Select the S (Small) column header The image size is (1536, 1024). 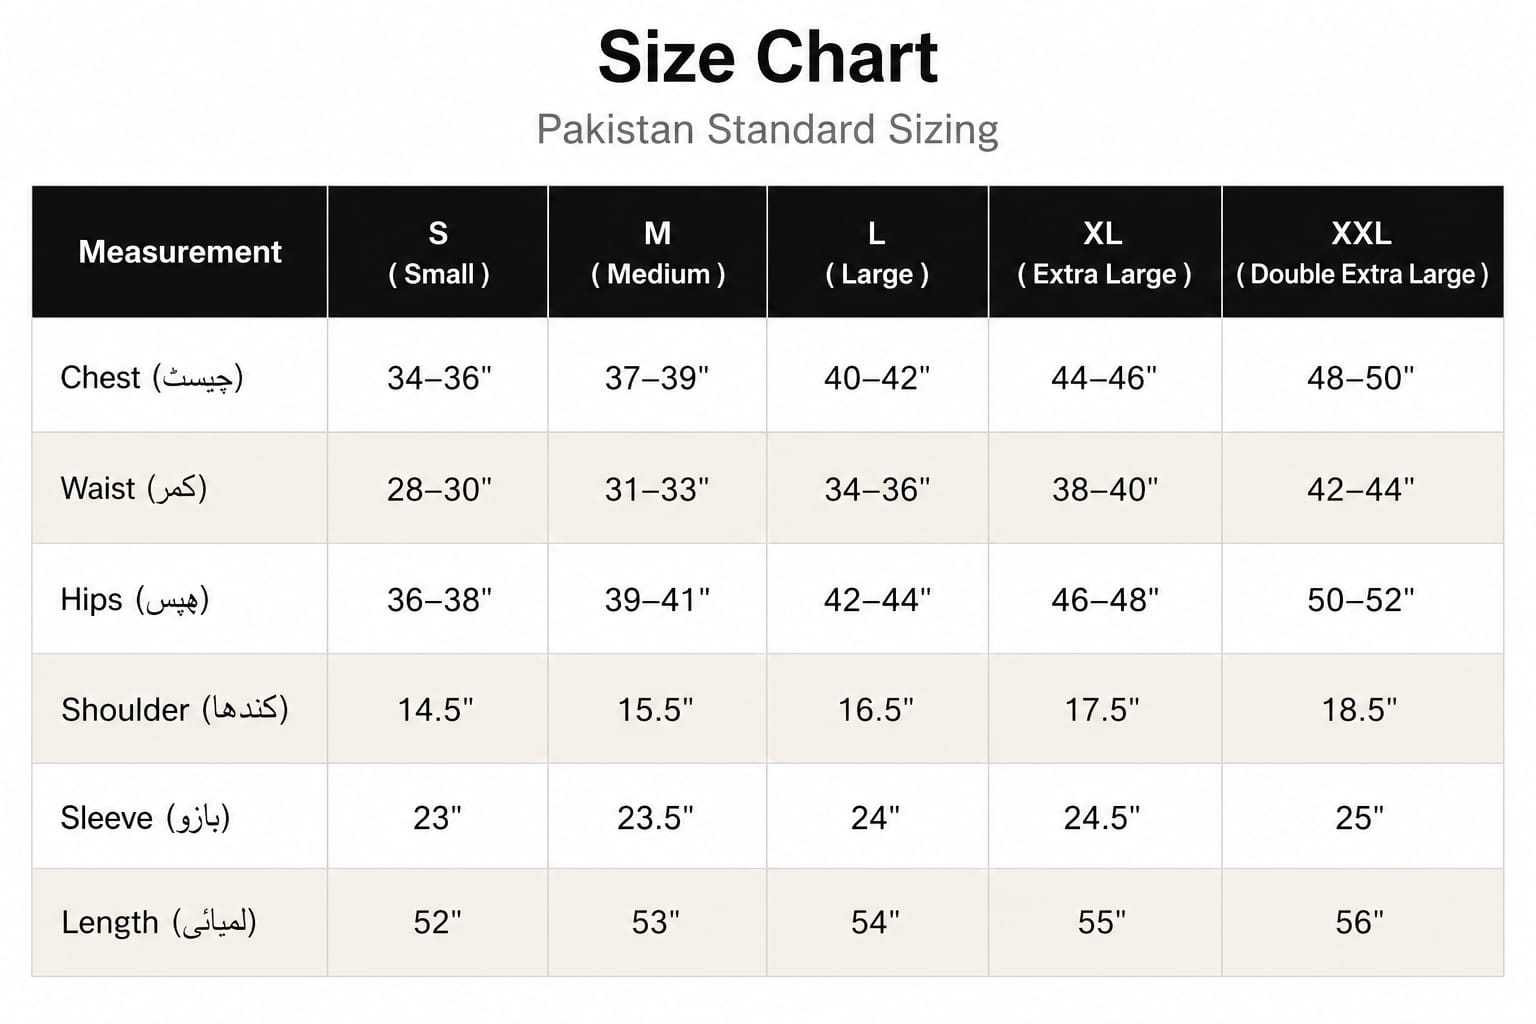438,252
